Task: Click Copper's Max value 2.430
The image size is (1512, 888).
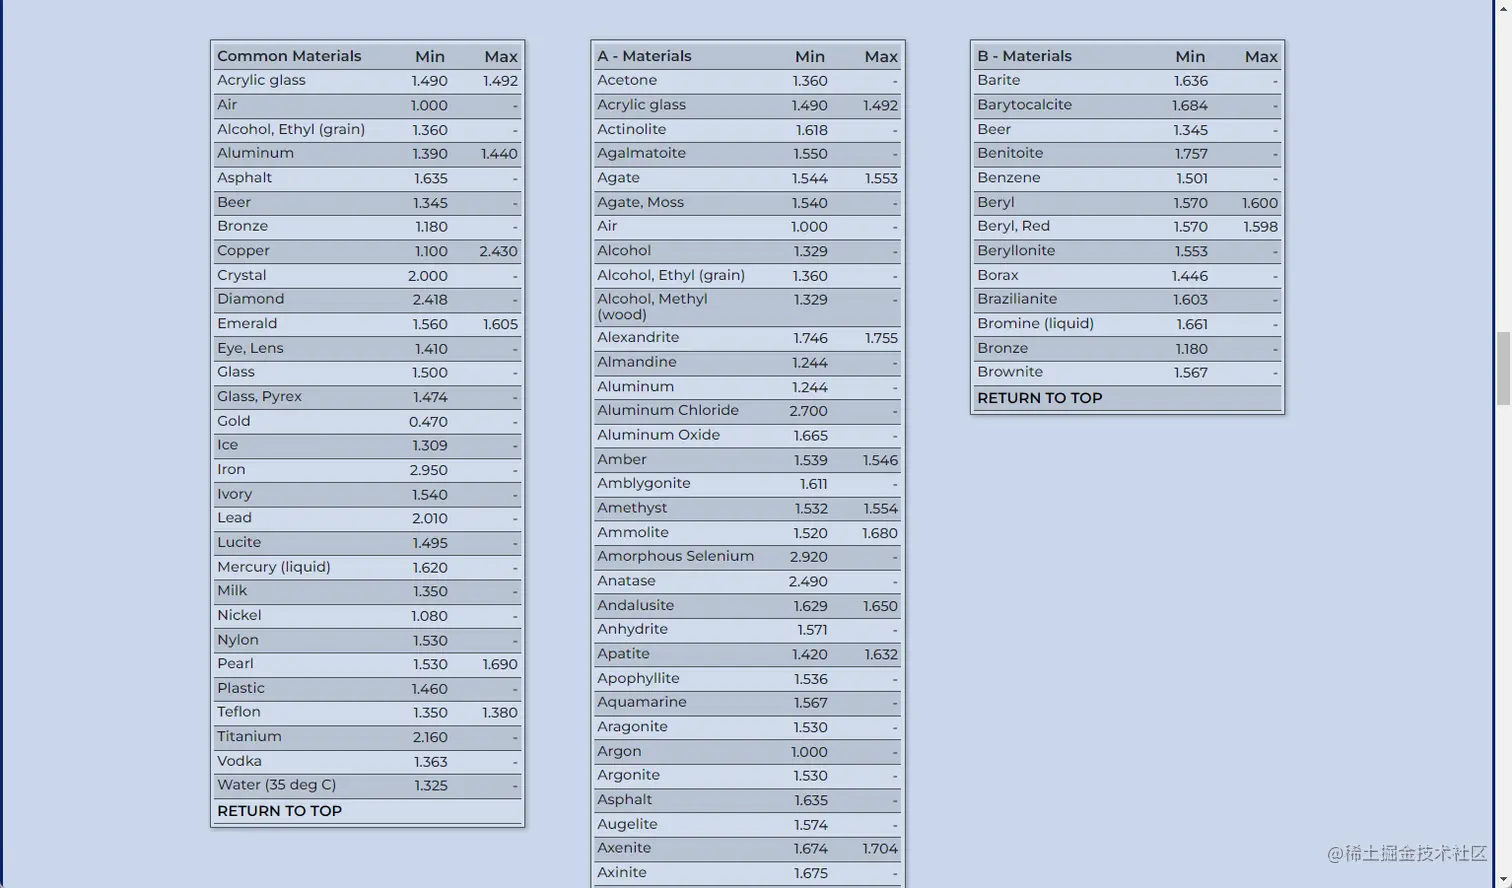Action: tap(498, 251)
